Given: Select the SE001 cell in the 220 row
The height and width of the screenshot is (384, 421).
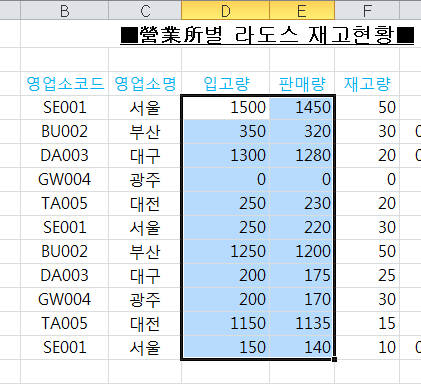Looking at the screenshot, I should click(x=65, y=228).
